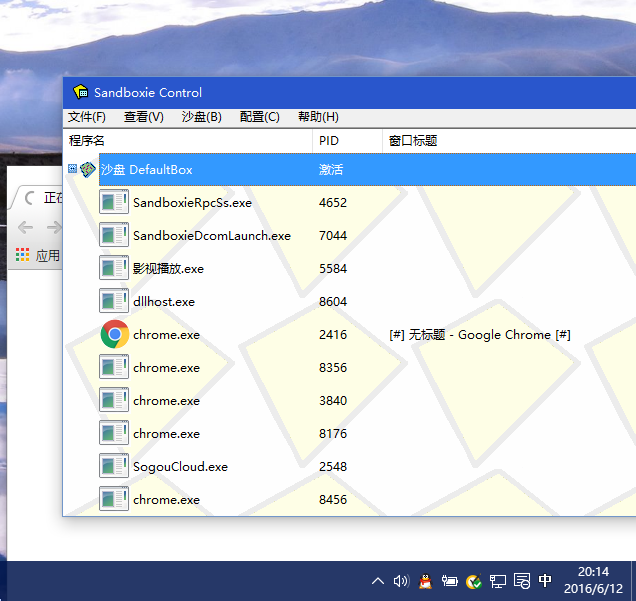The height and width of the screenshot is (601, 636).
Task: Open the clock showing 20:14
Action: coord(593,580)
